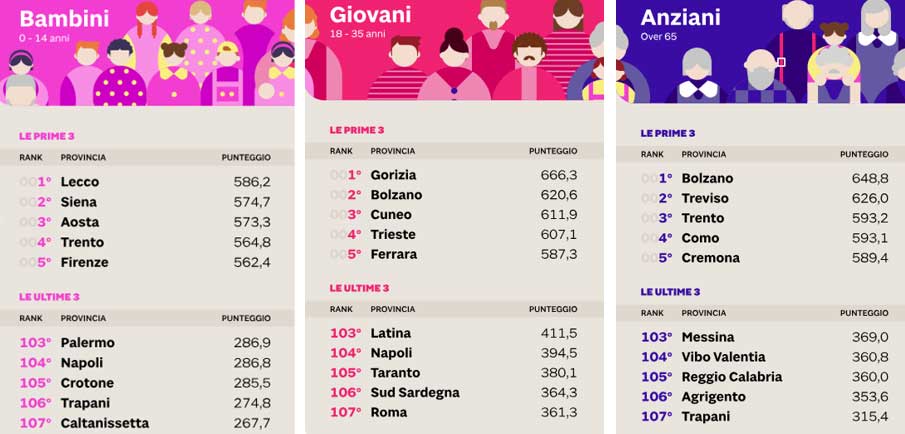Click the 586,2 score for Lecco
The width and height of the screenshot is (905, 434).
point(252,182)
